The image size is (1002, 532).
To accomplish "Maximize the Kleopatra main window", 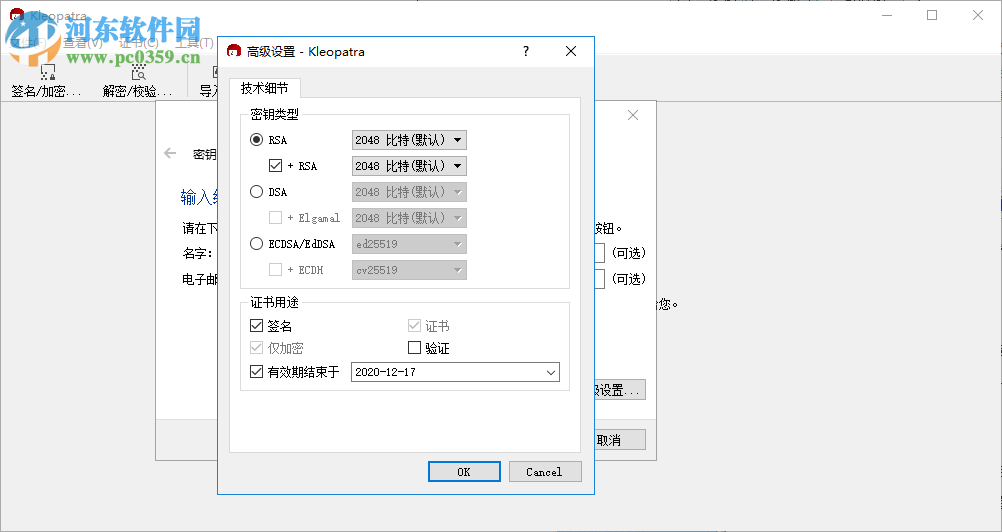I will point(932,15).
